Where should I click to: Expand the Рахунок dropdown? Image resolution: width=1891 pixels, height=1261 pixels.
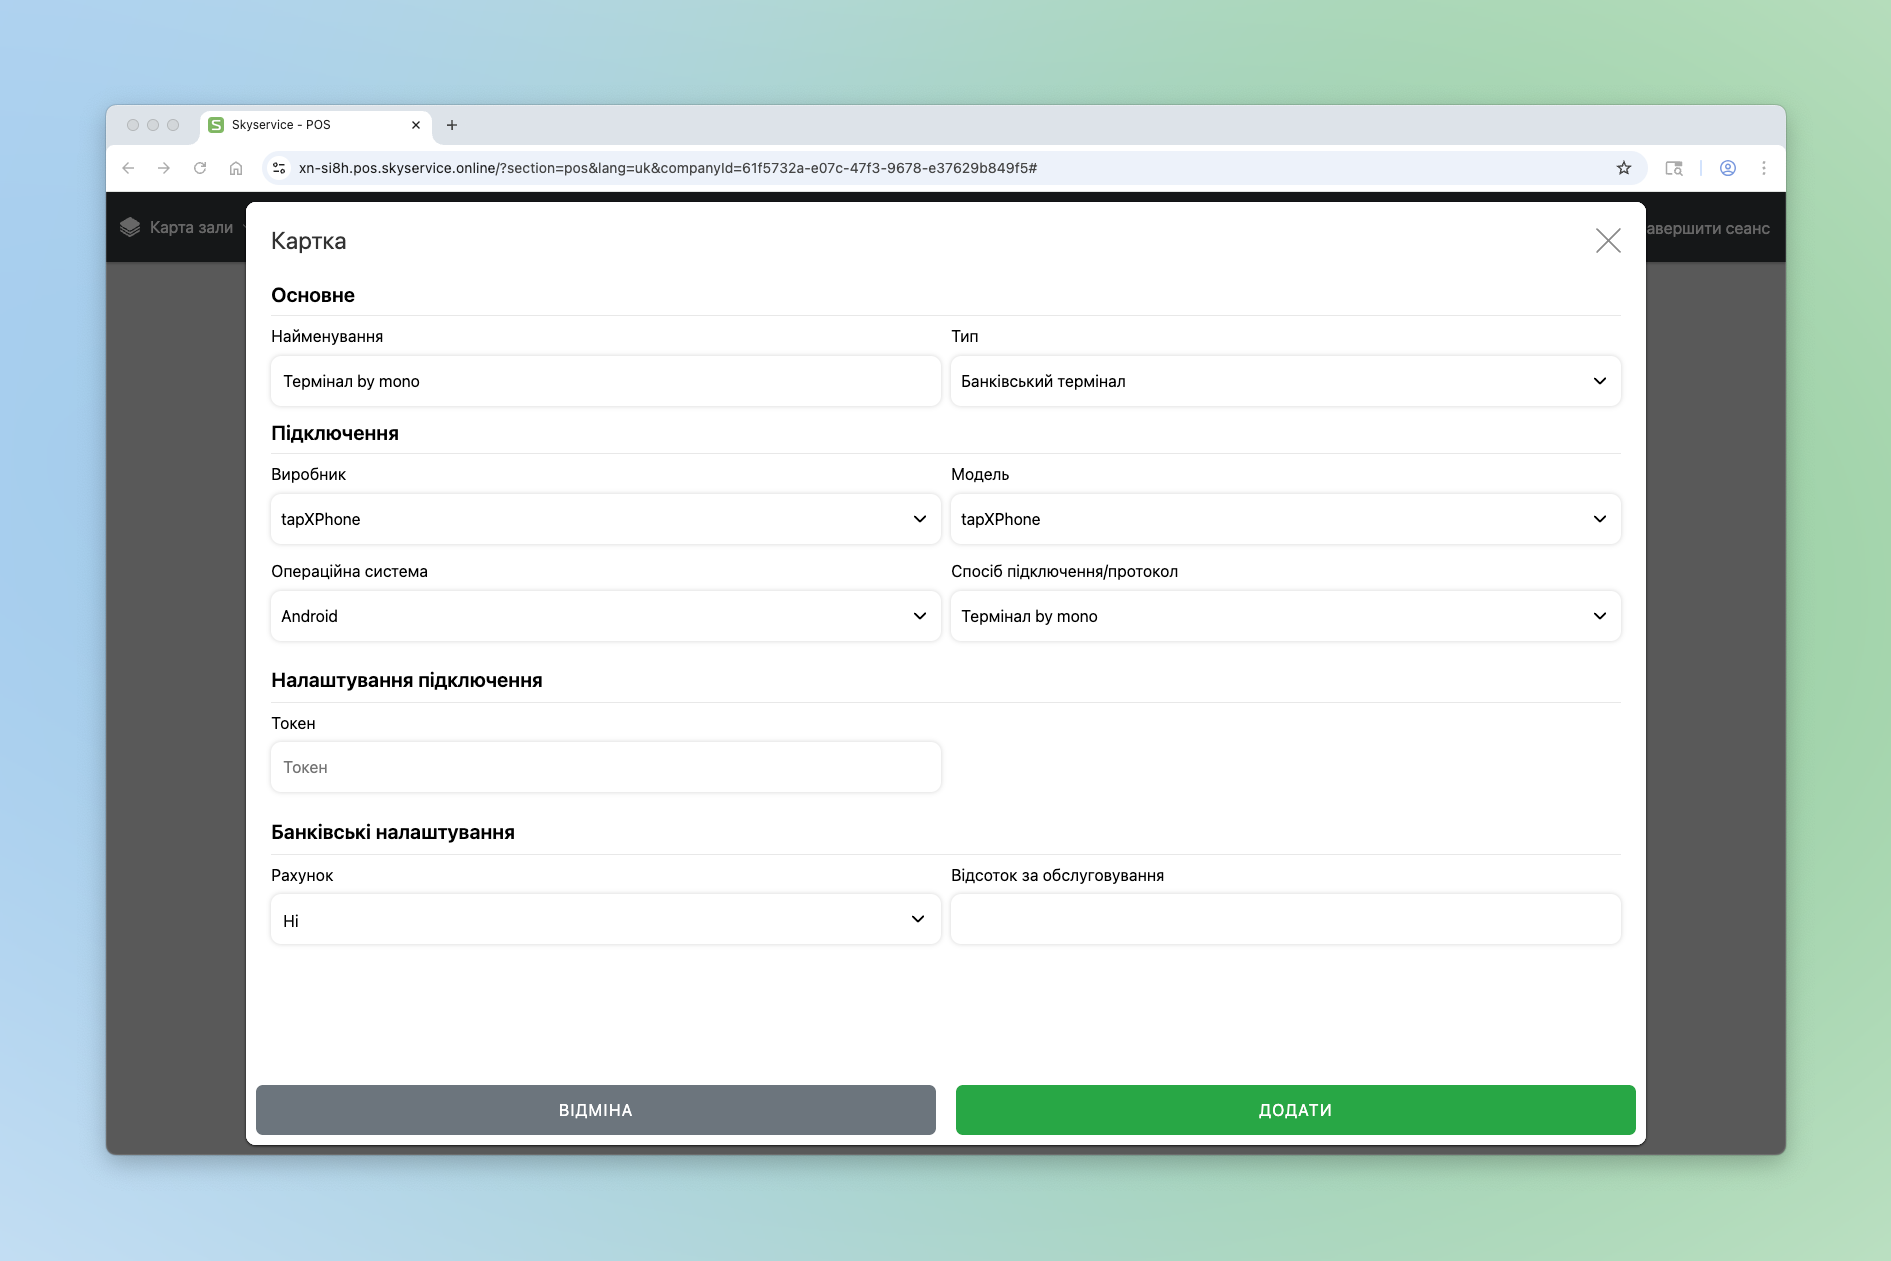click(x=605, y=920)
